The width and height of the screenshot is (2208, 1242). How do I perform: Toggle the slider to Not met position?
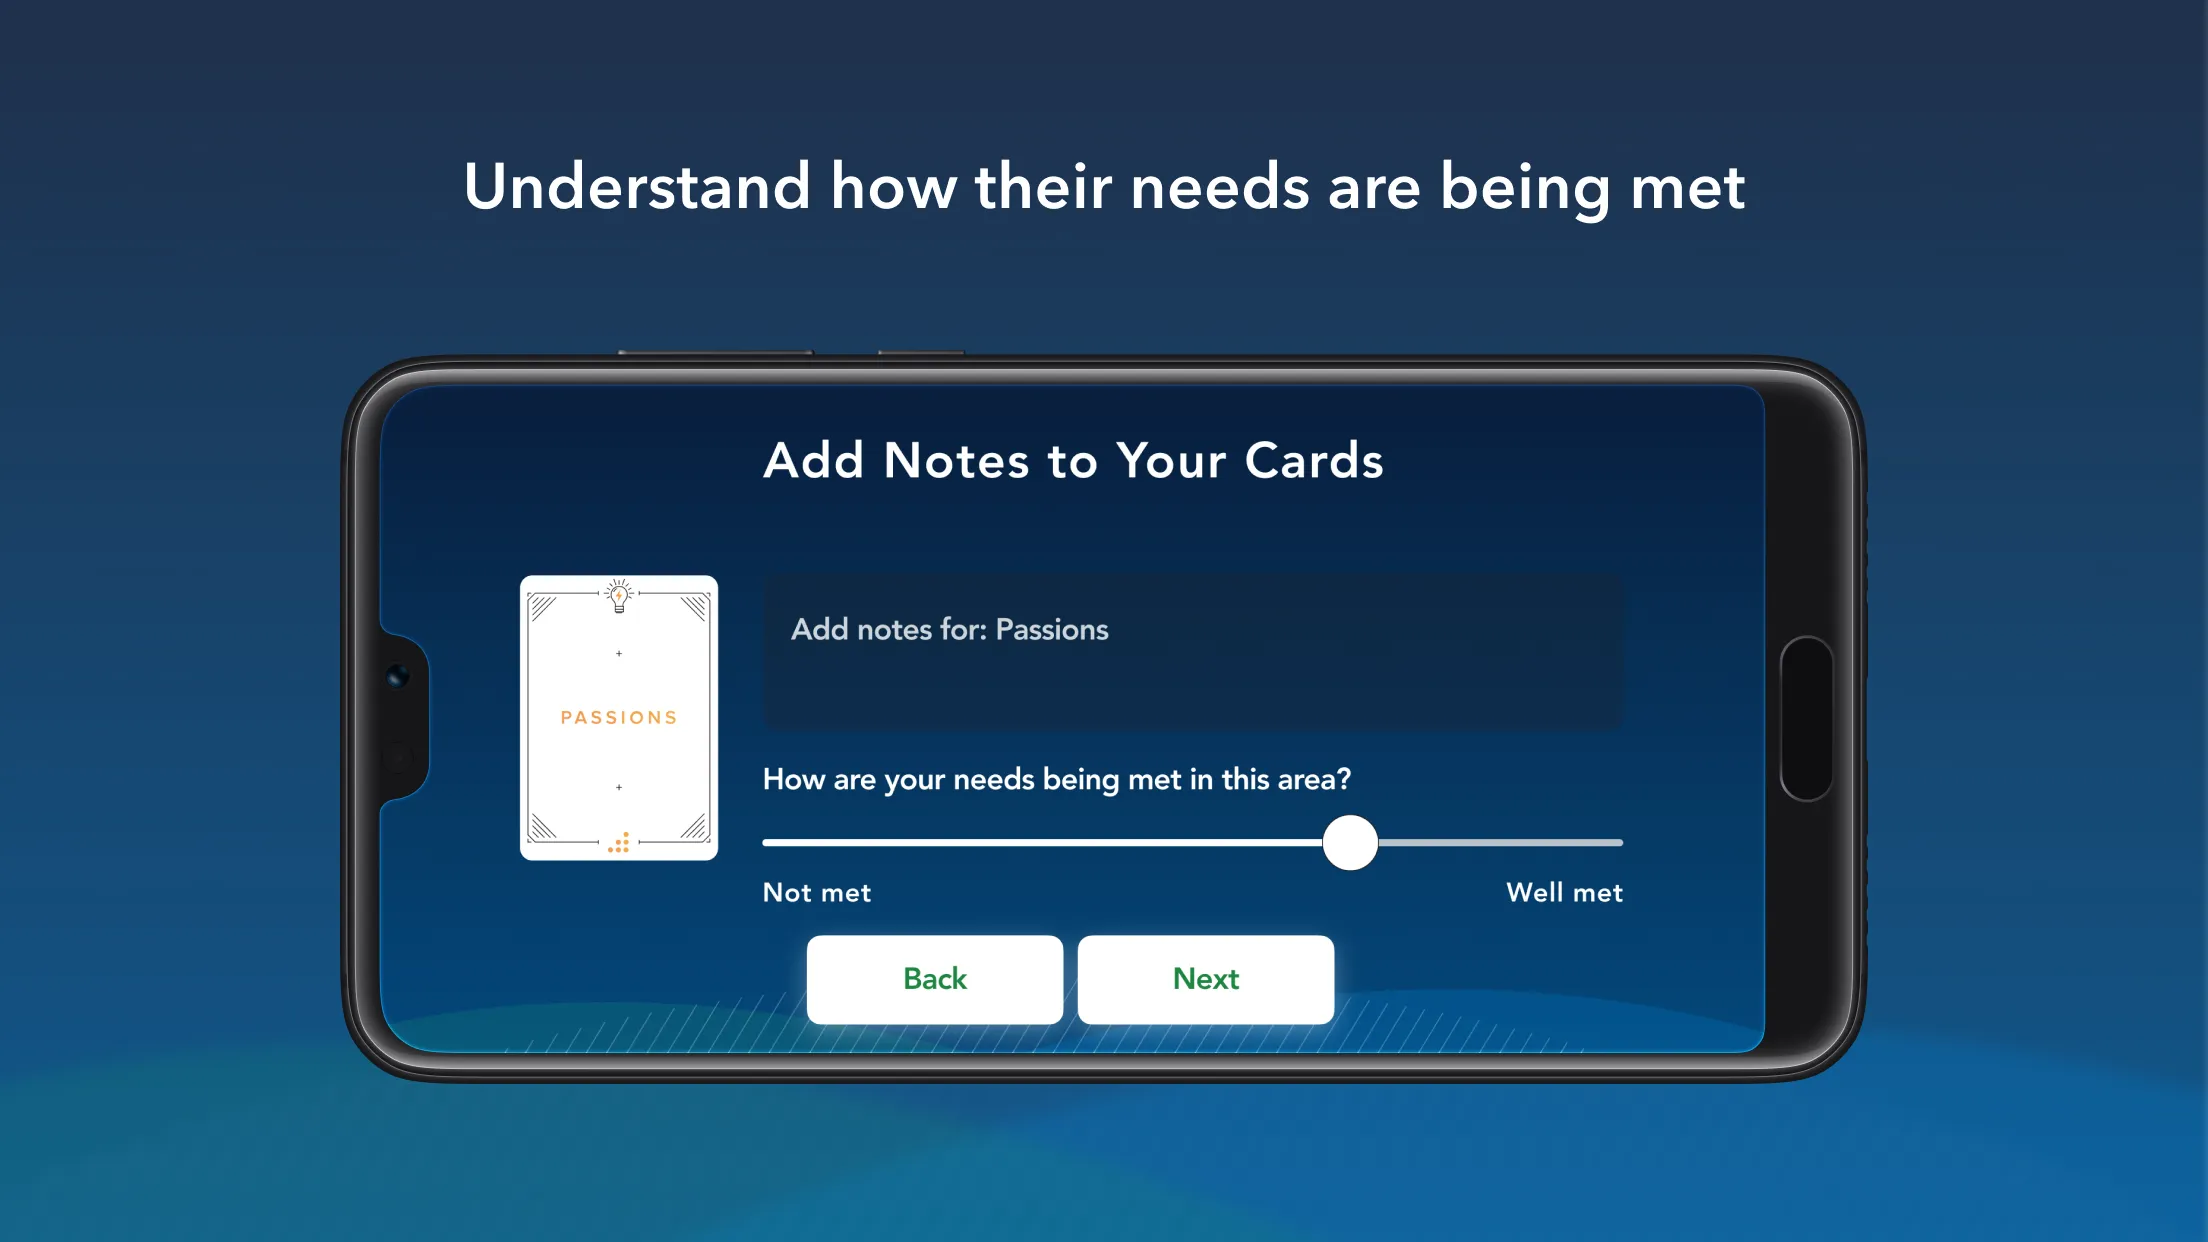766,842
